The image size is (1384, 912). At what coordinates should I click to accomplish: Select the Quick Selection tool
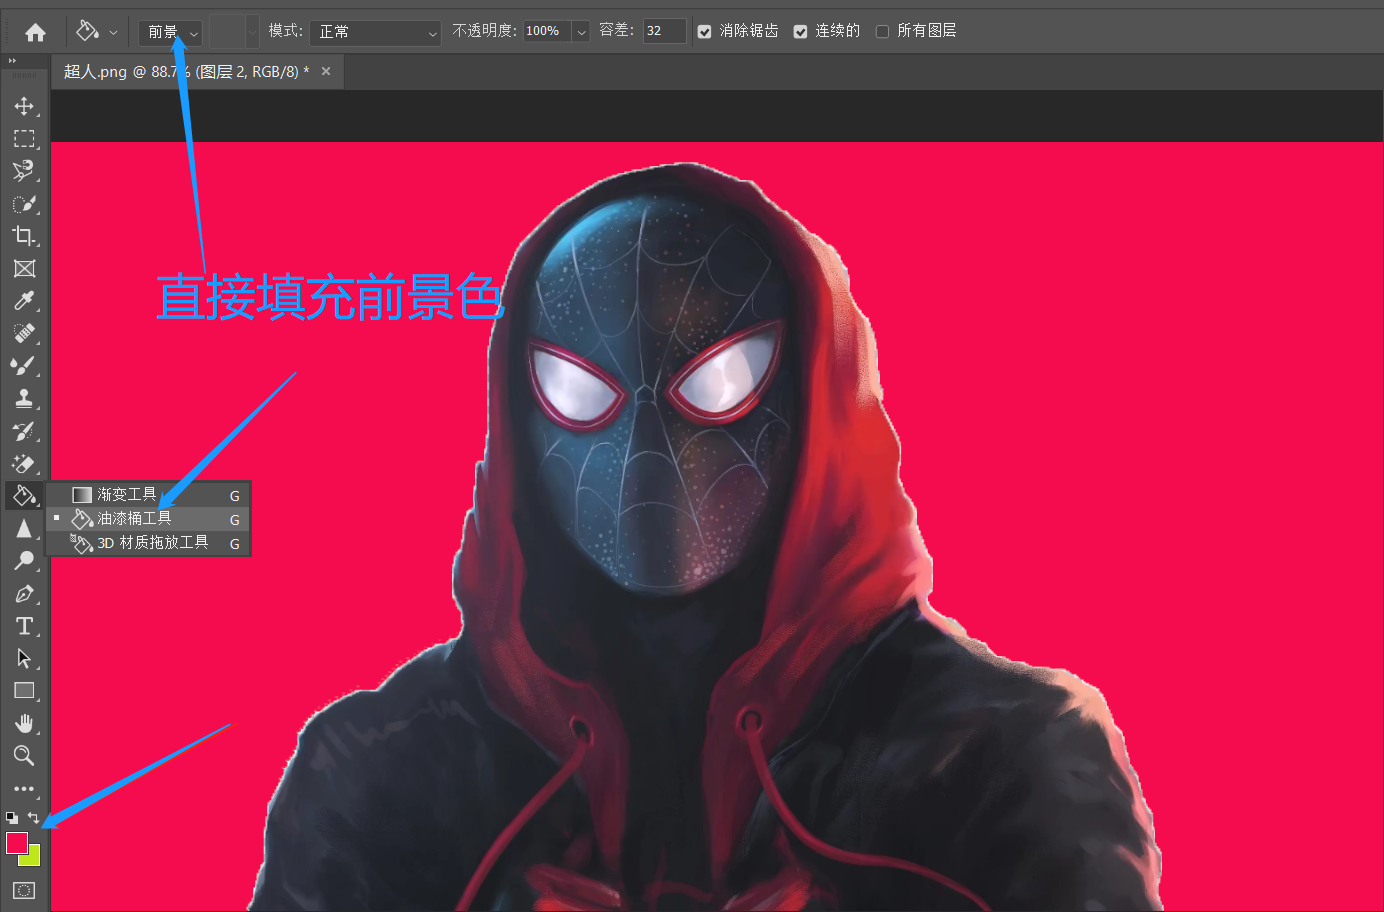[x=24, y=204]
